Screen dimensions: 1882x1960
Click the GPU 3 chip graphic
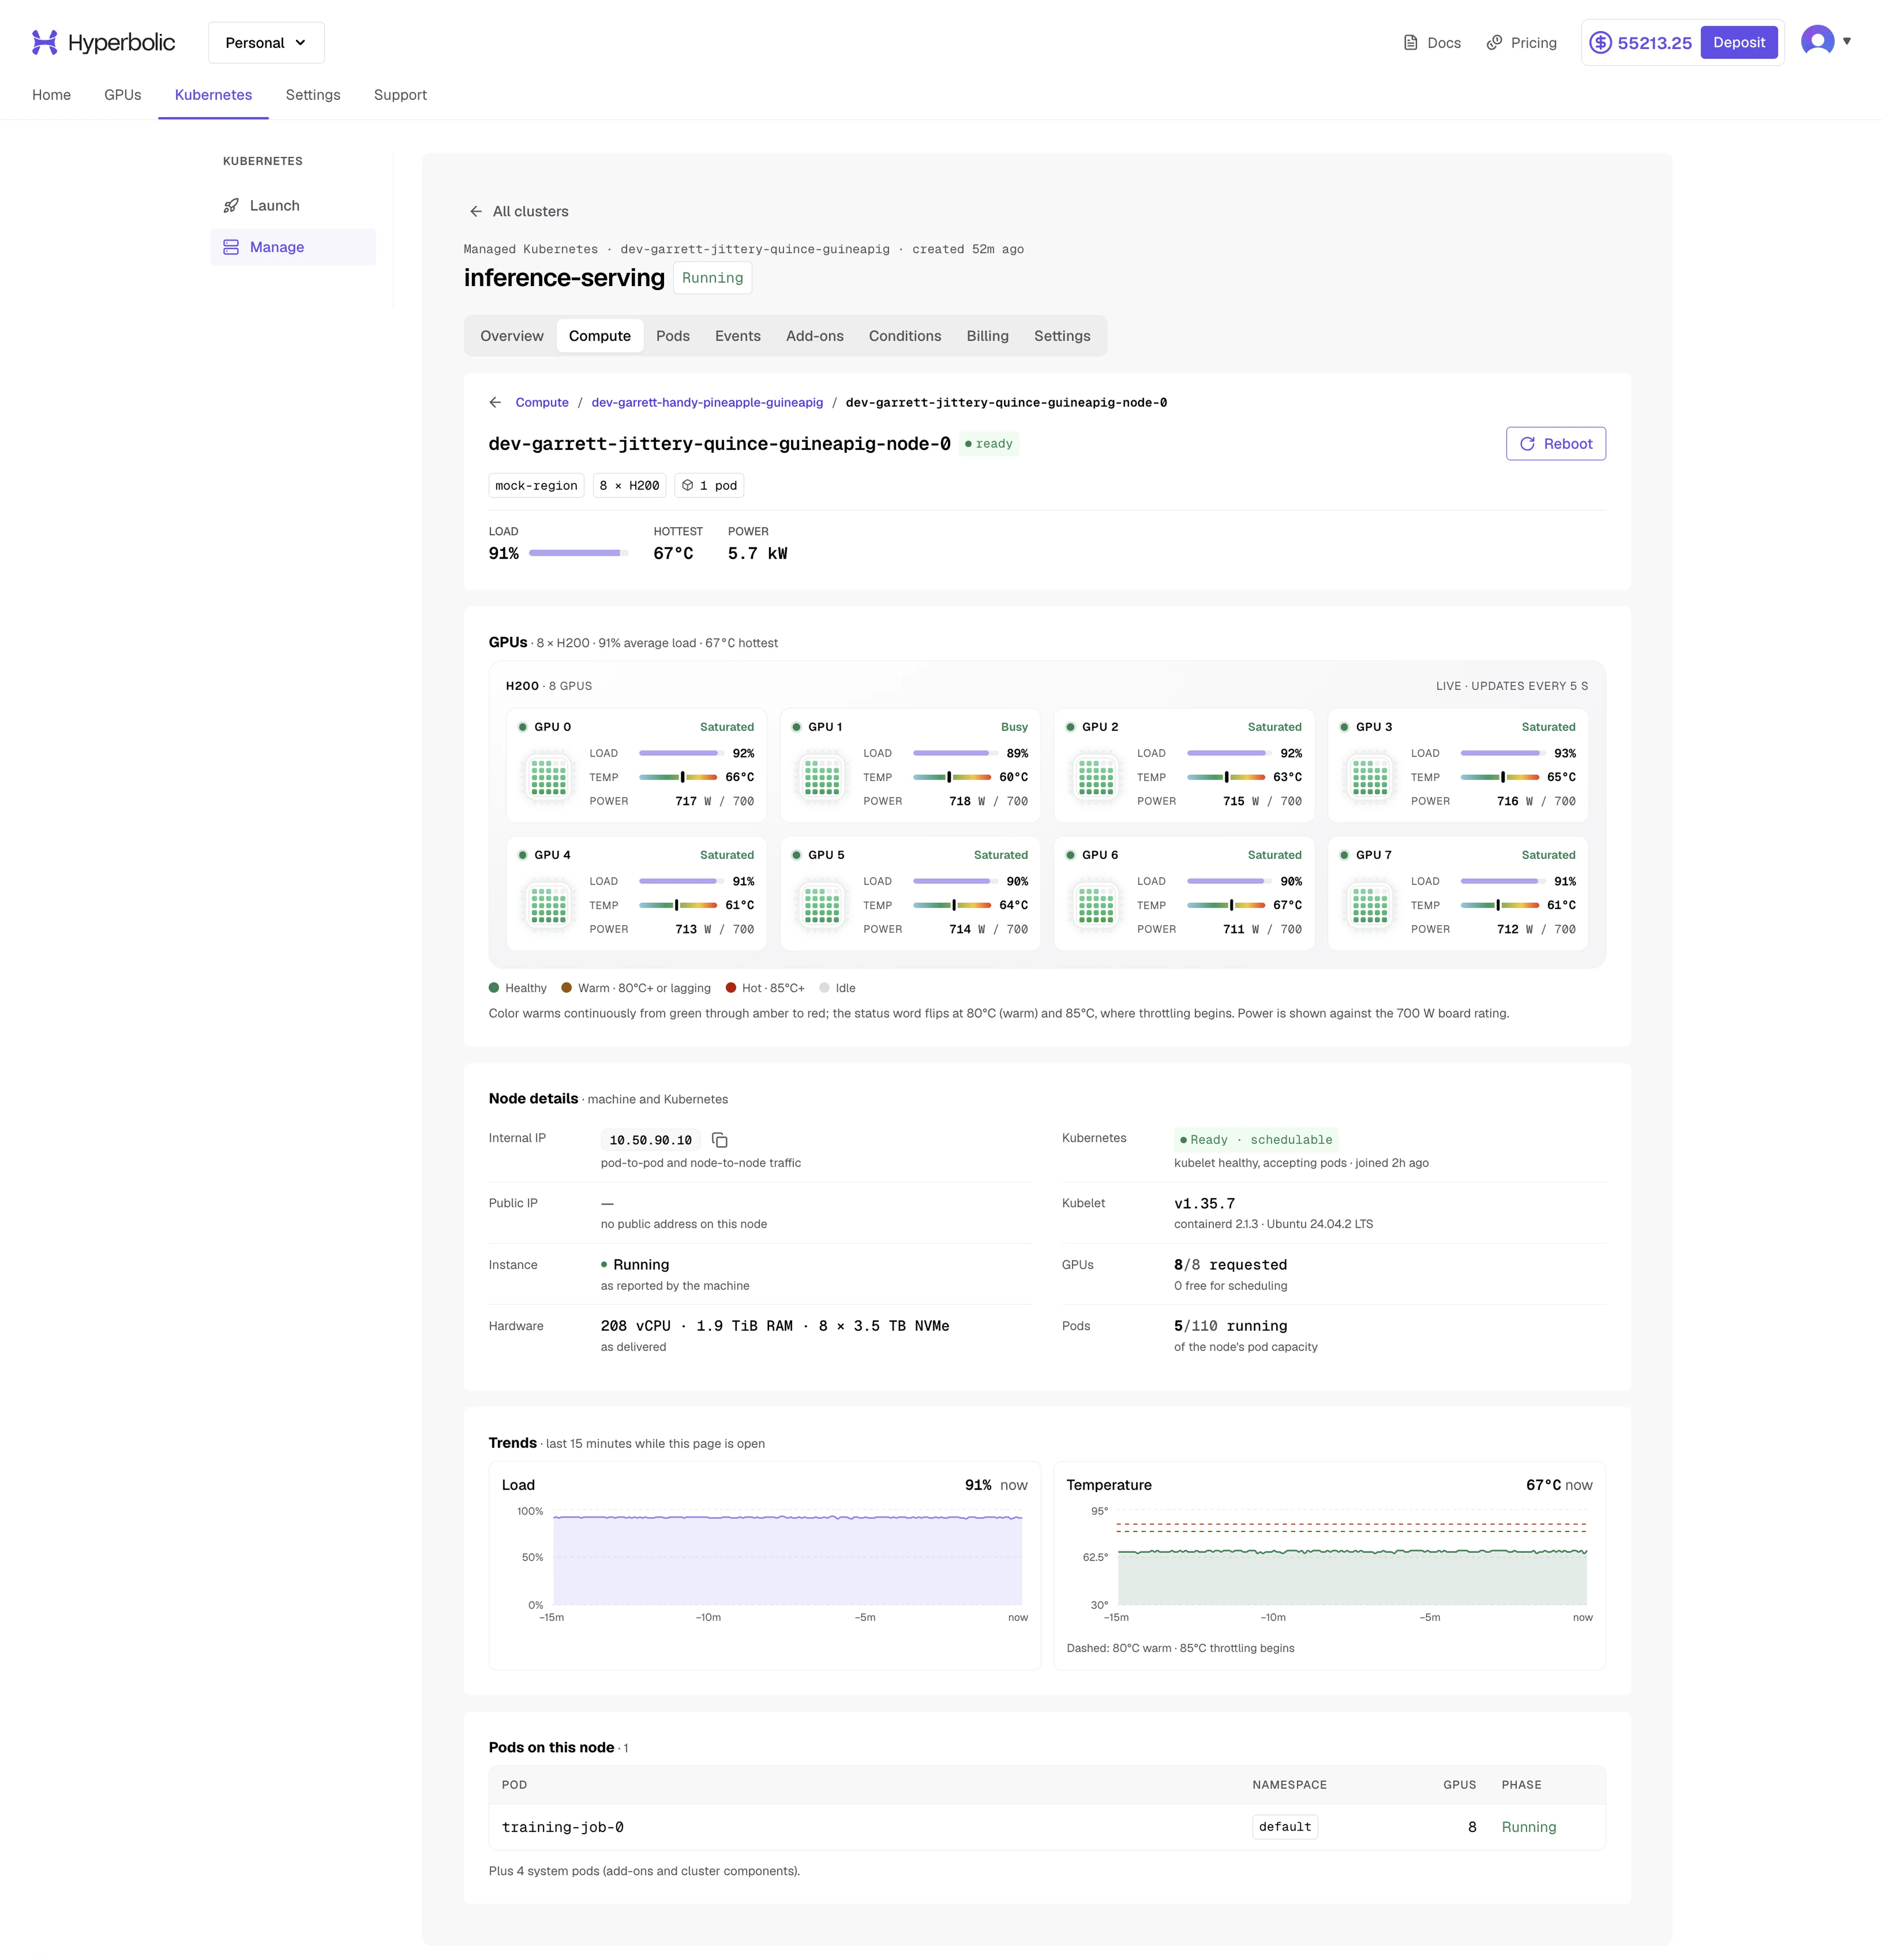coord(1370,777)
